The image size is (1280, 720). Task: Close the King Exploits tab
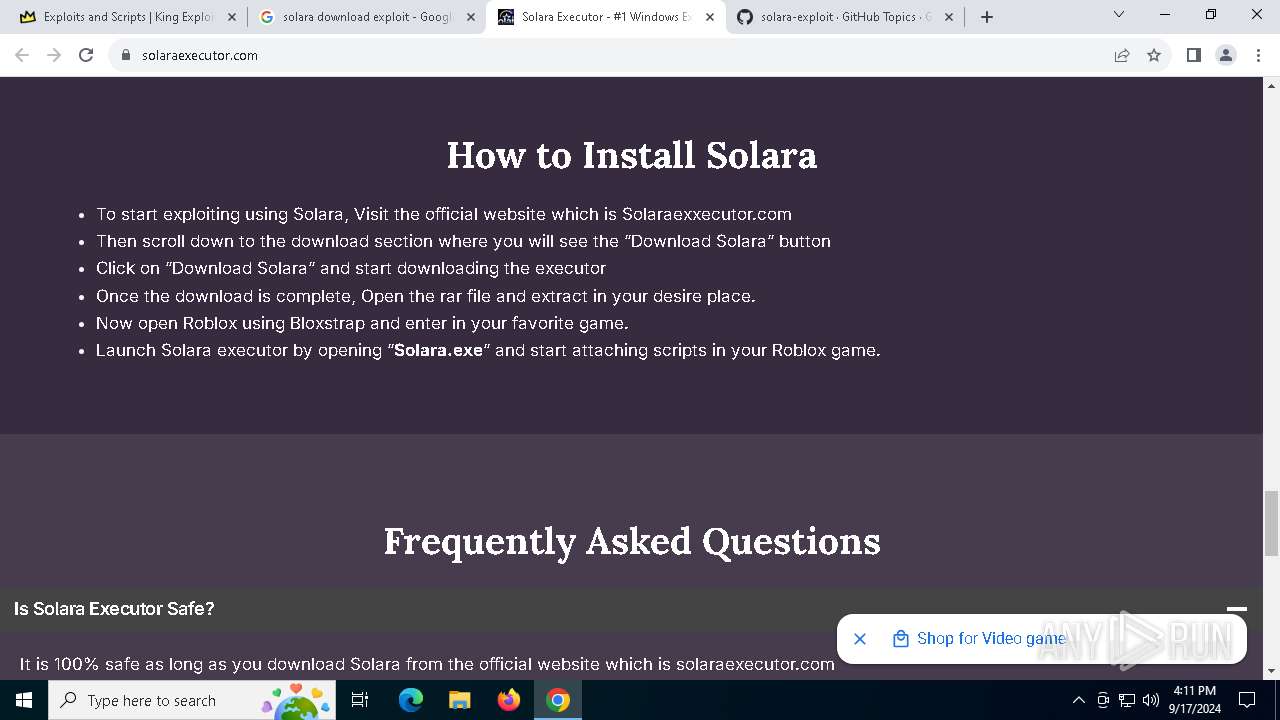pos(232,17)
